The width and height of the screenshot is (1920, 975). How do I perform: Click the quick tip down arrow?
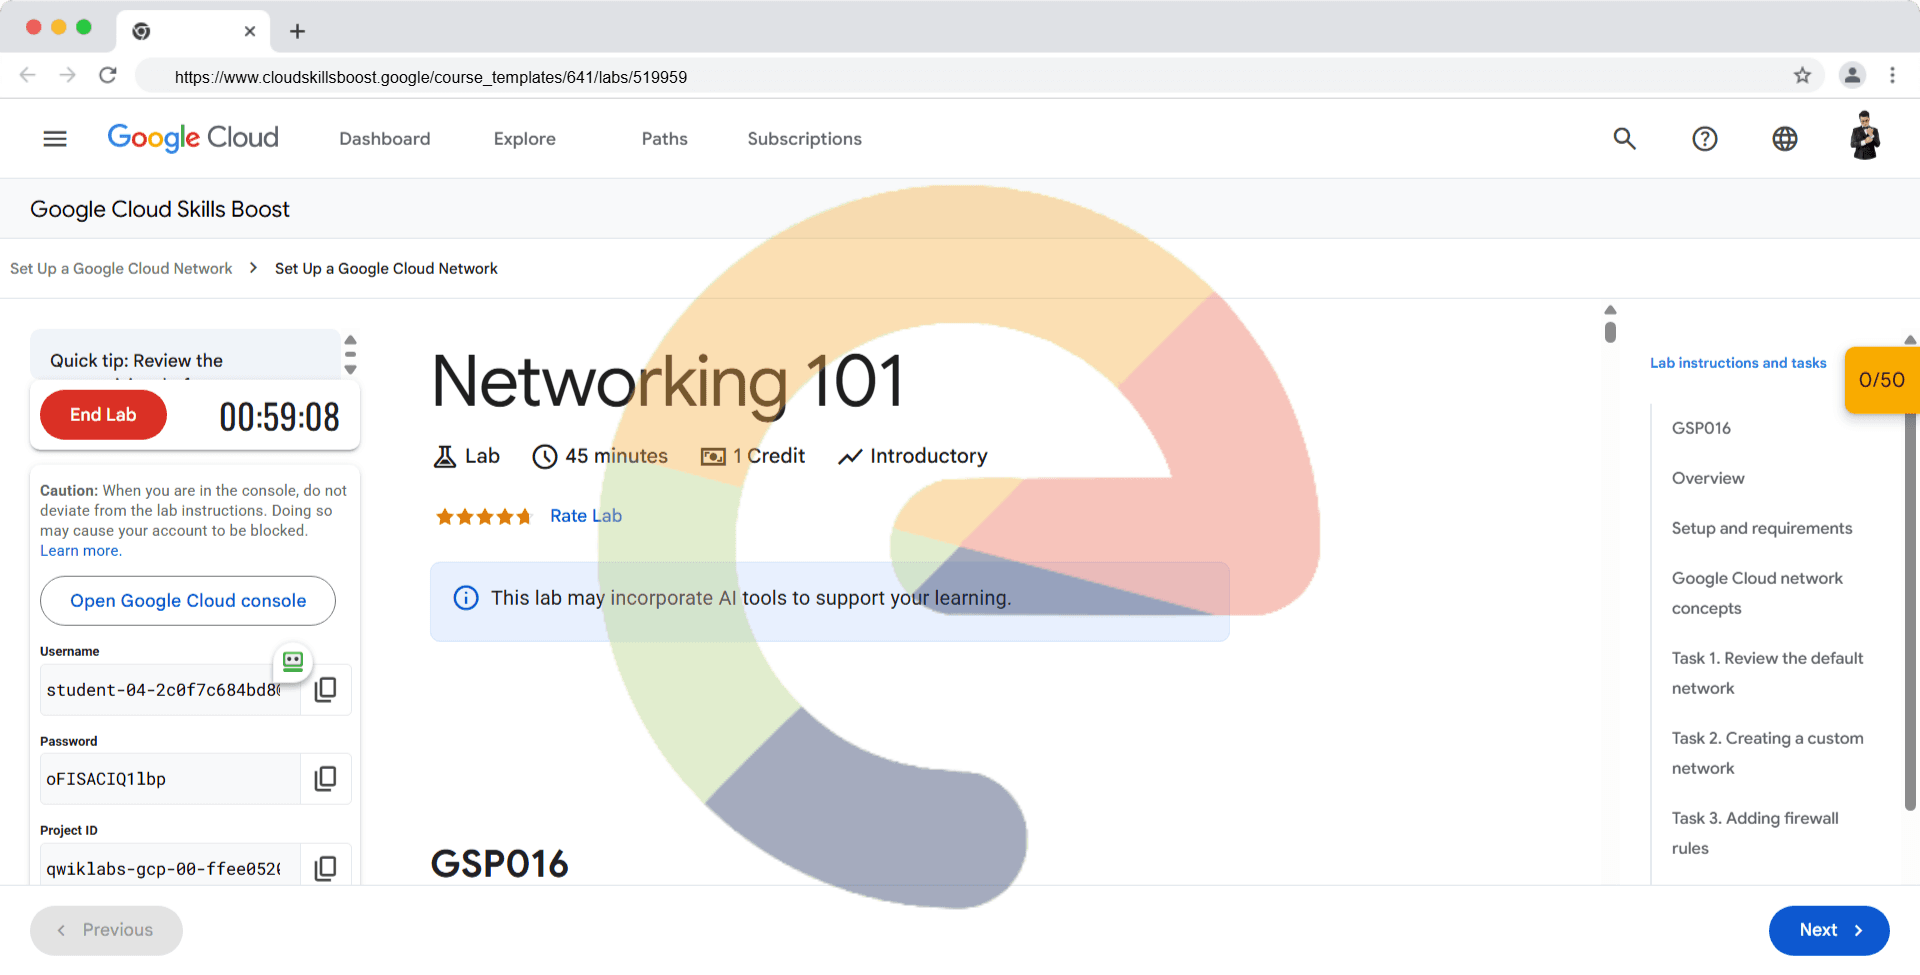click(x=350, y=369)
